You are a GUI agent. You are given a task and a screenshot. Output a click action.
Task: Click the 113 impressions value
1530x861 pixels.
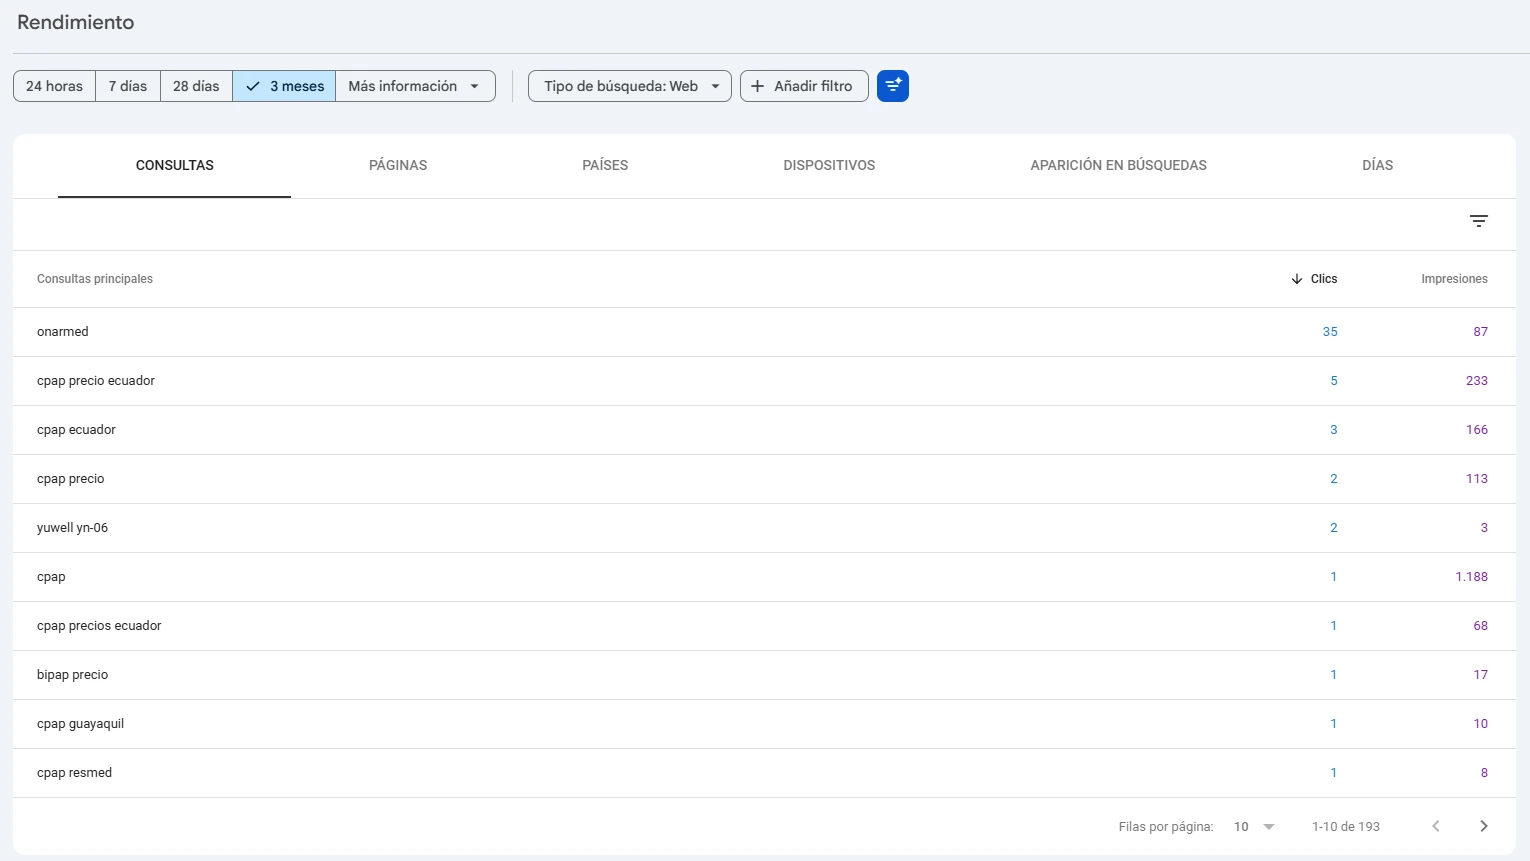click(x=1477, y=479)
